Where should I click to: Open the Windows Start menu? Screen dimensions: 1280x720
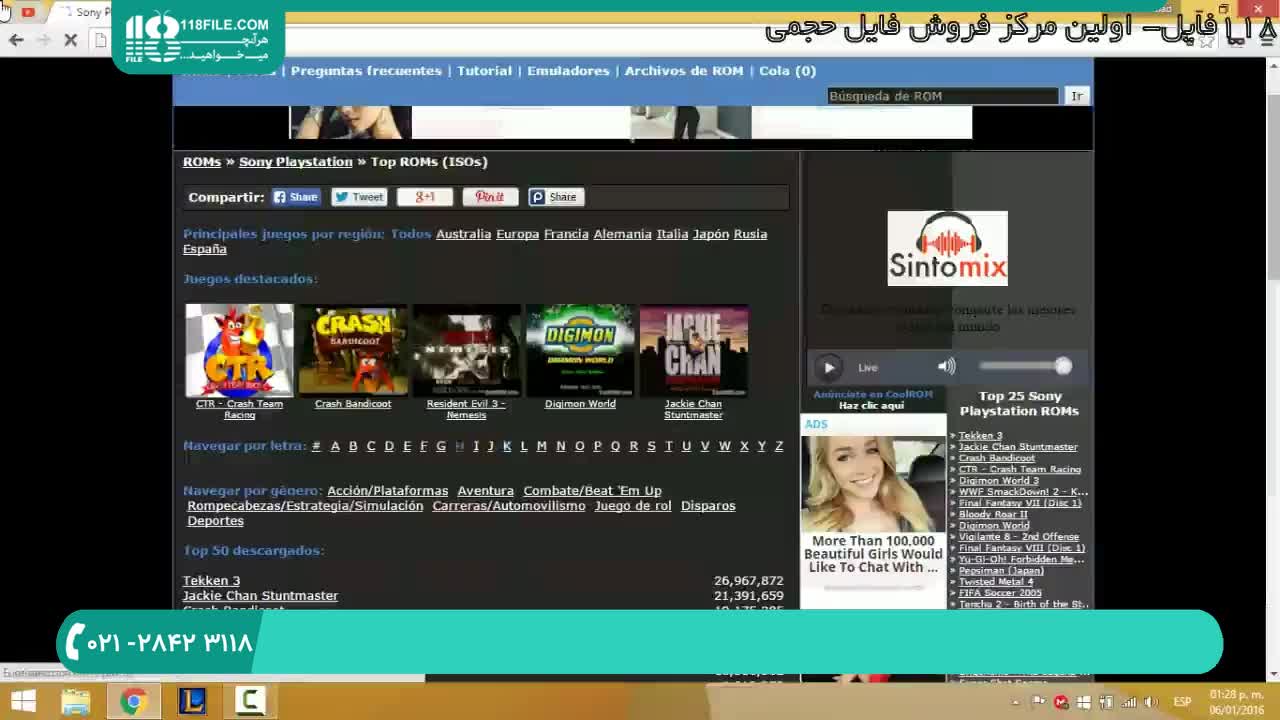tap(21, 701)
